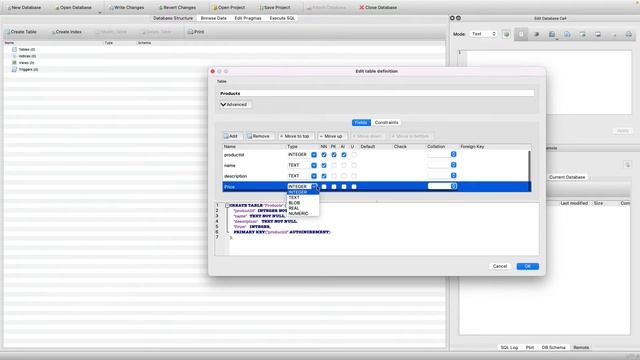Screen dimensions: 640x360
Task: Click Close Database red X button
Action: (378, 7)
